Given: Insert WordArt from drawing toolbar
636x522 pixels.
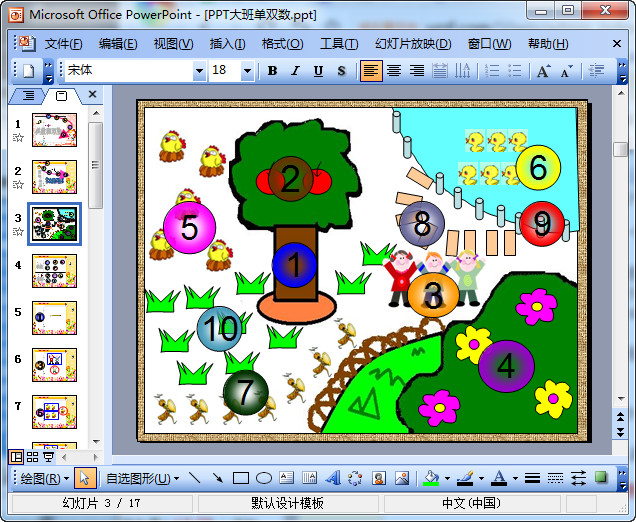Looking at the screenshot, I should pos(332,478).
